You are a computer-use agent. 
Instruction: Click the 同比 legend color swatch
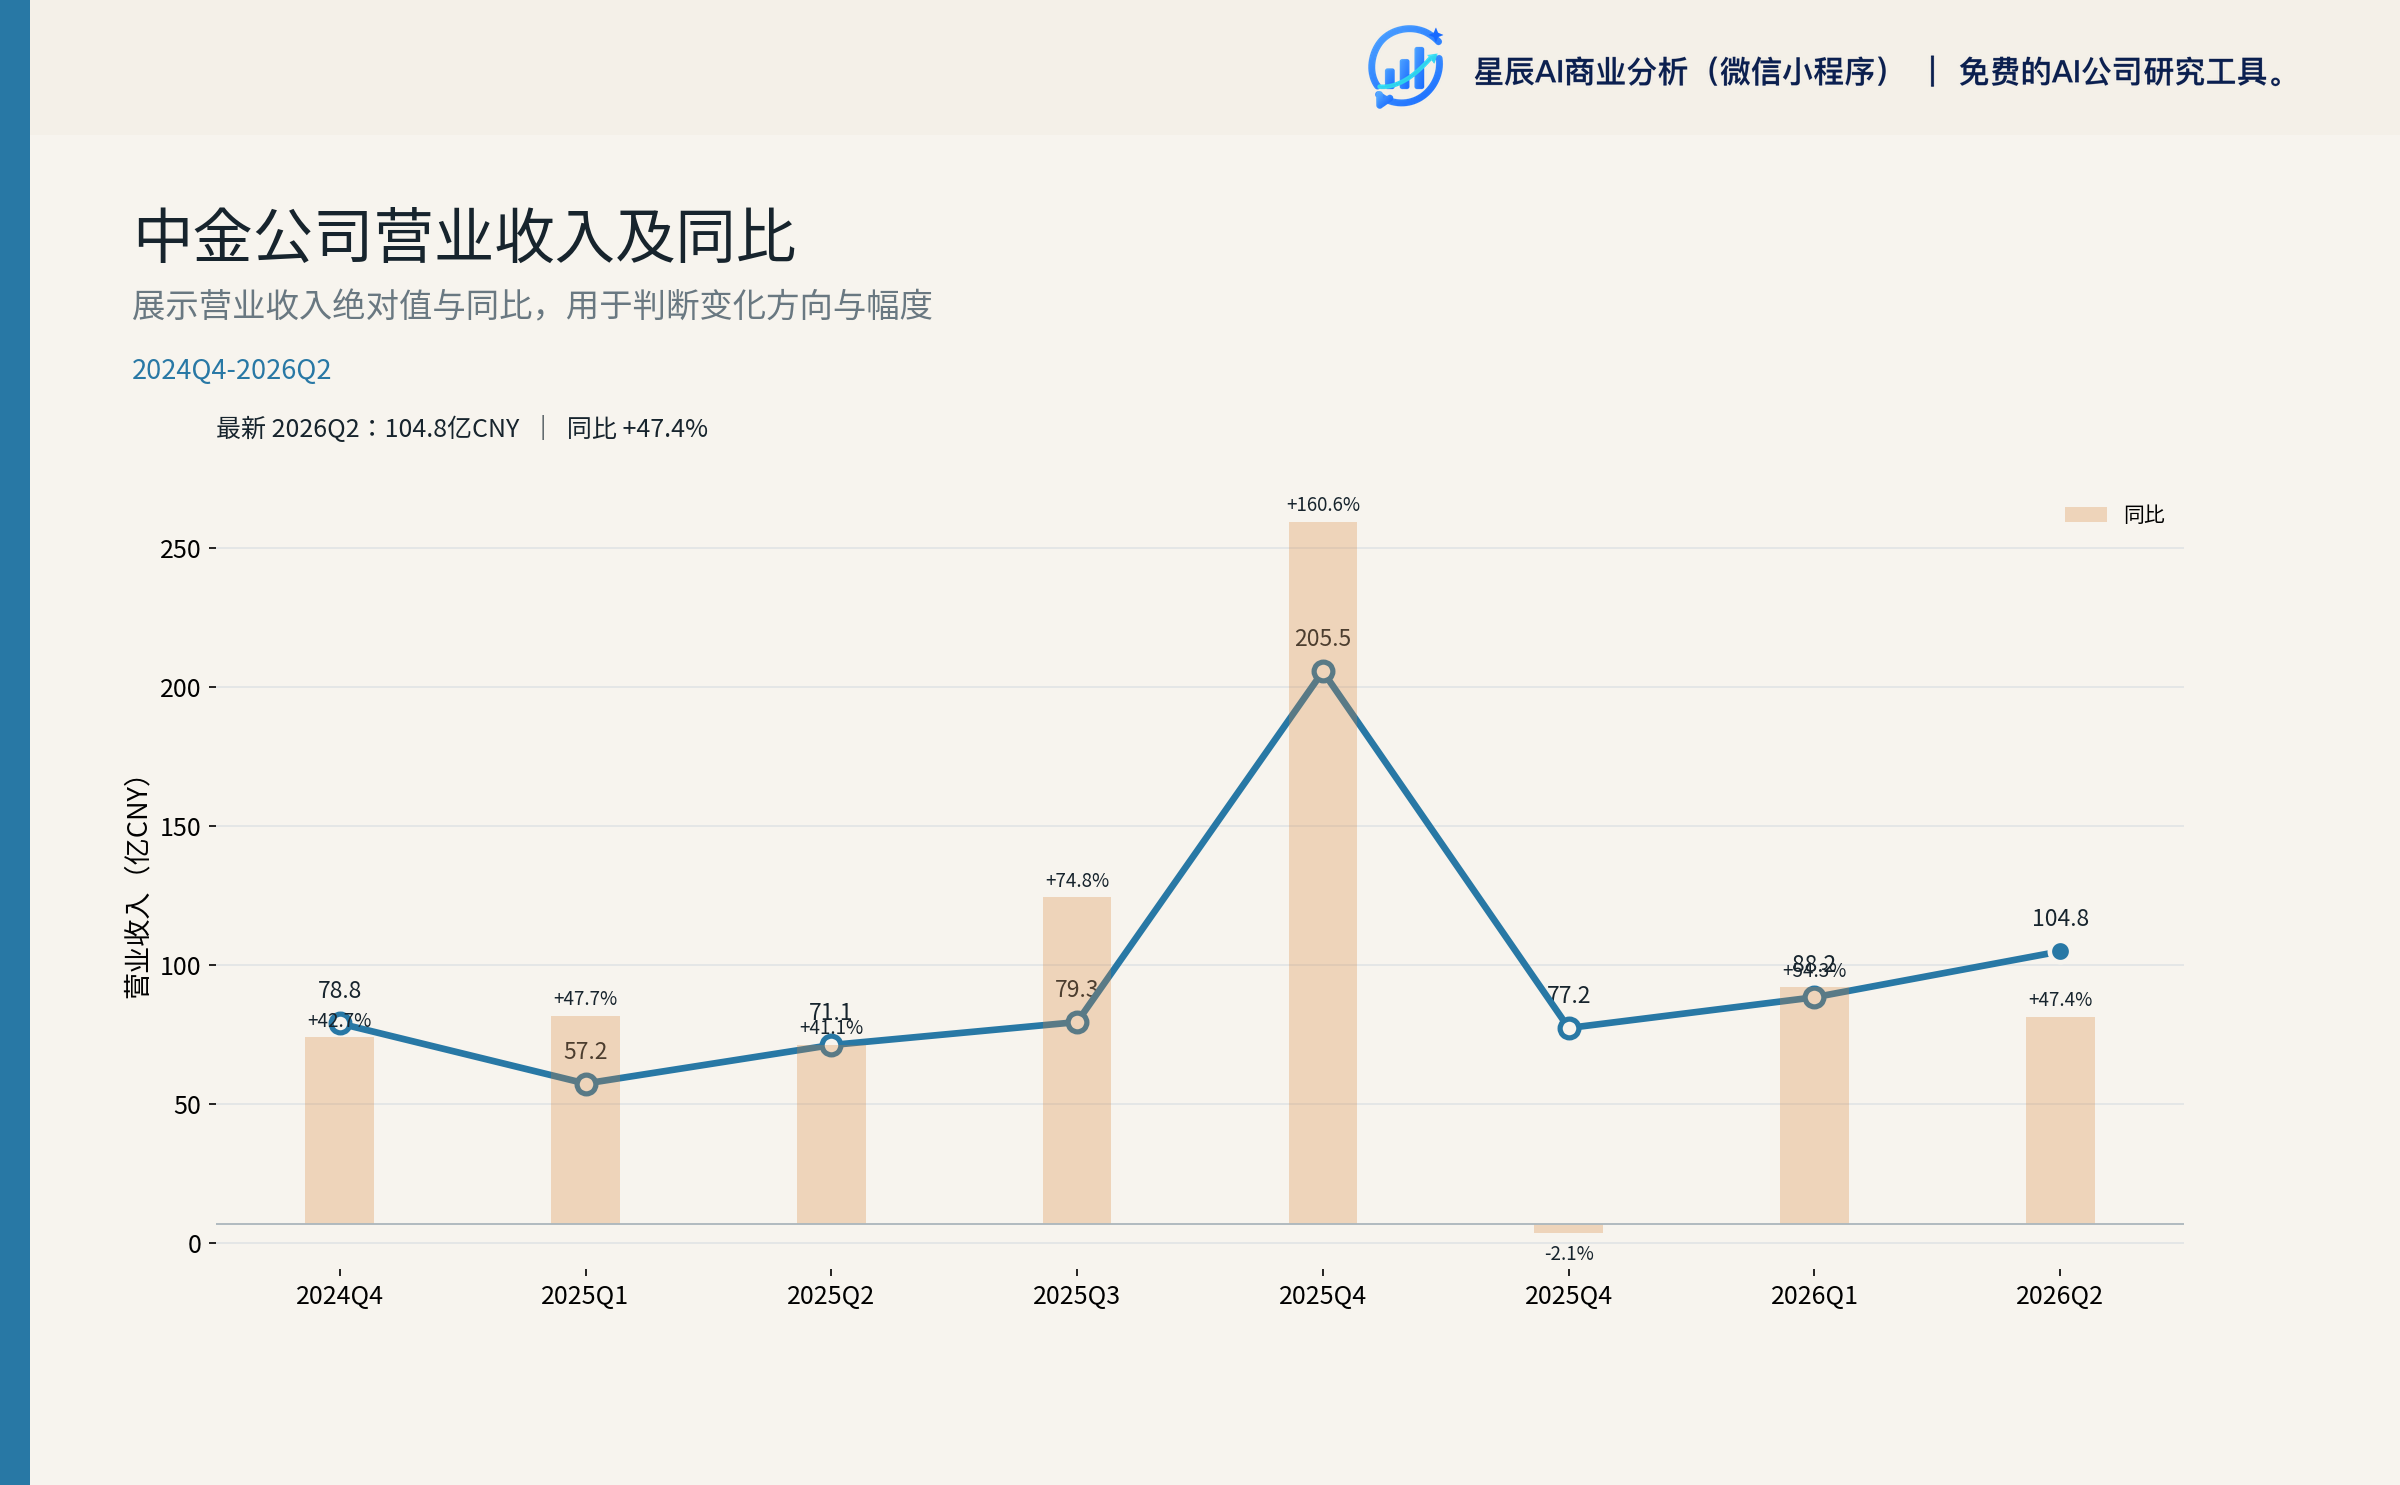(x=2085, y=514)
